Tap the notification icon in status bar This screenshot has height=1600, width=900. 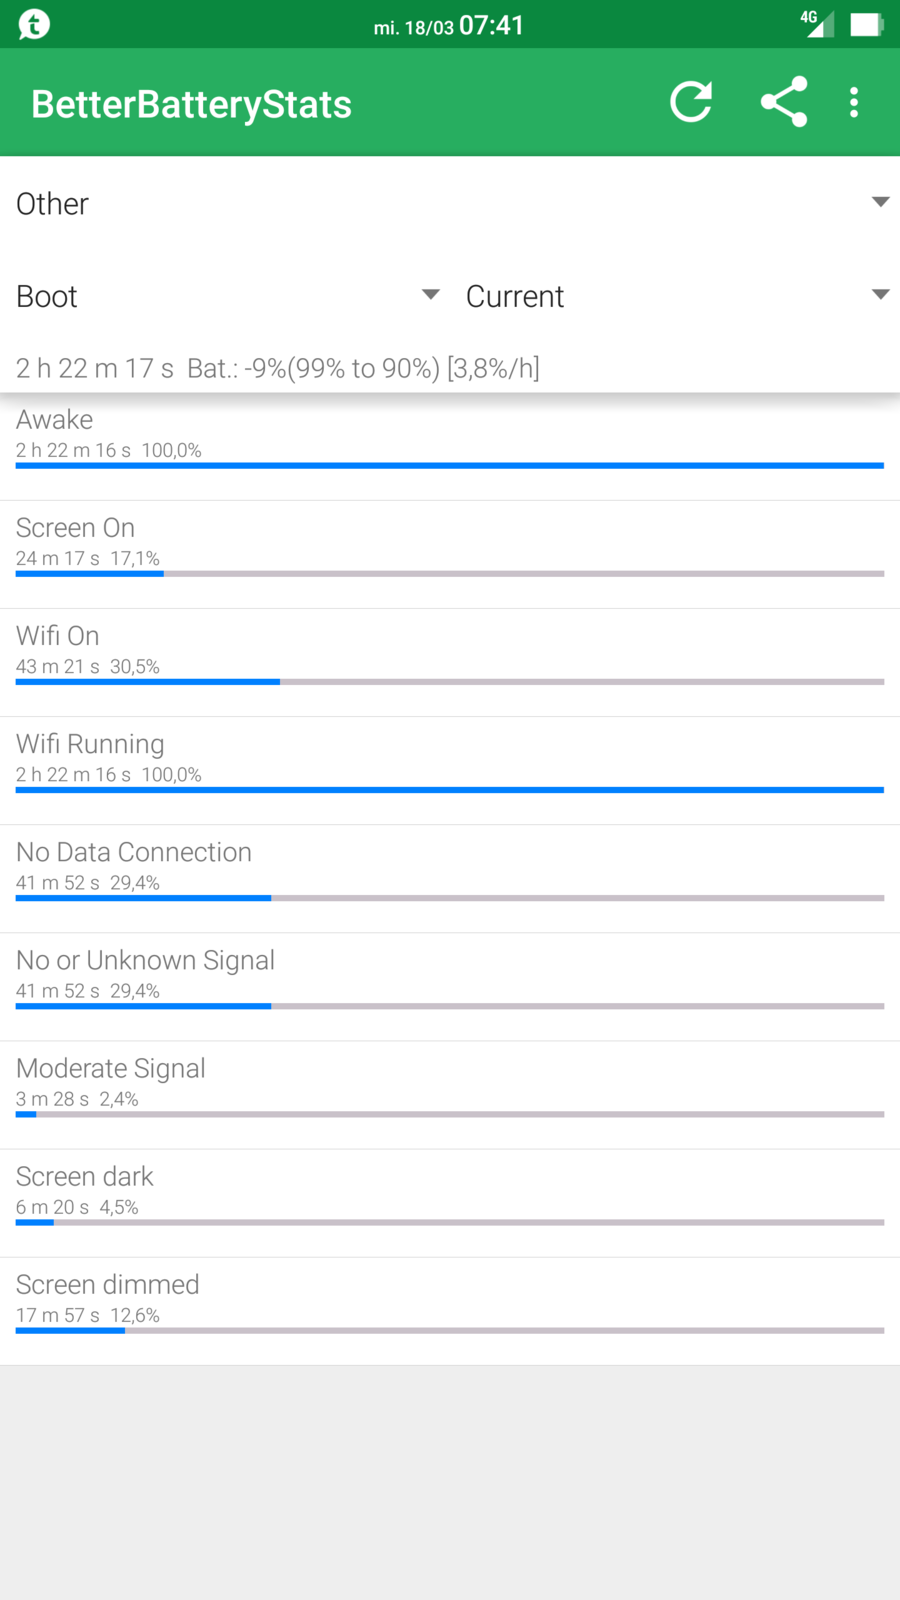point(34,24)
